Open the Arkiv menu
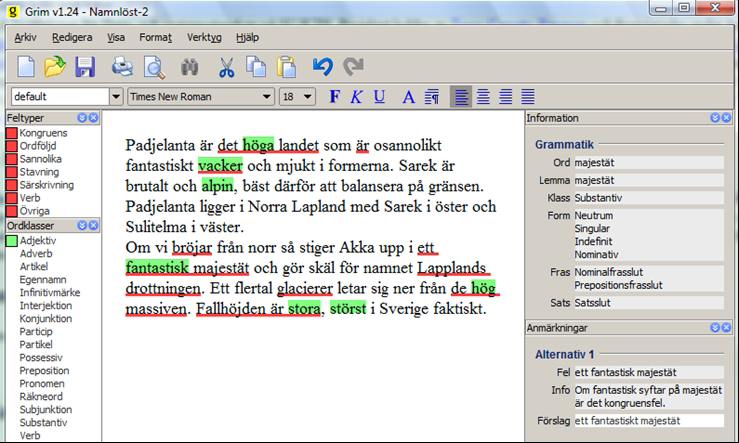Viewport: 739px width, 443px height. [x=25, y=37]
